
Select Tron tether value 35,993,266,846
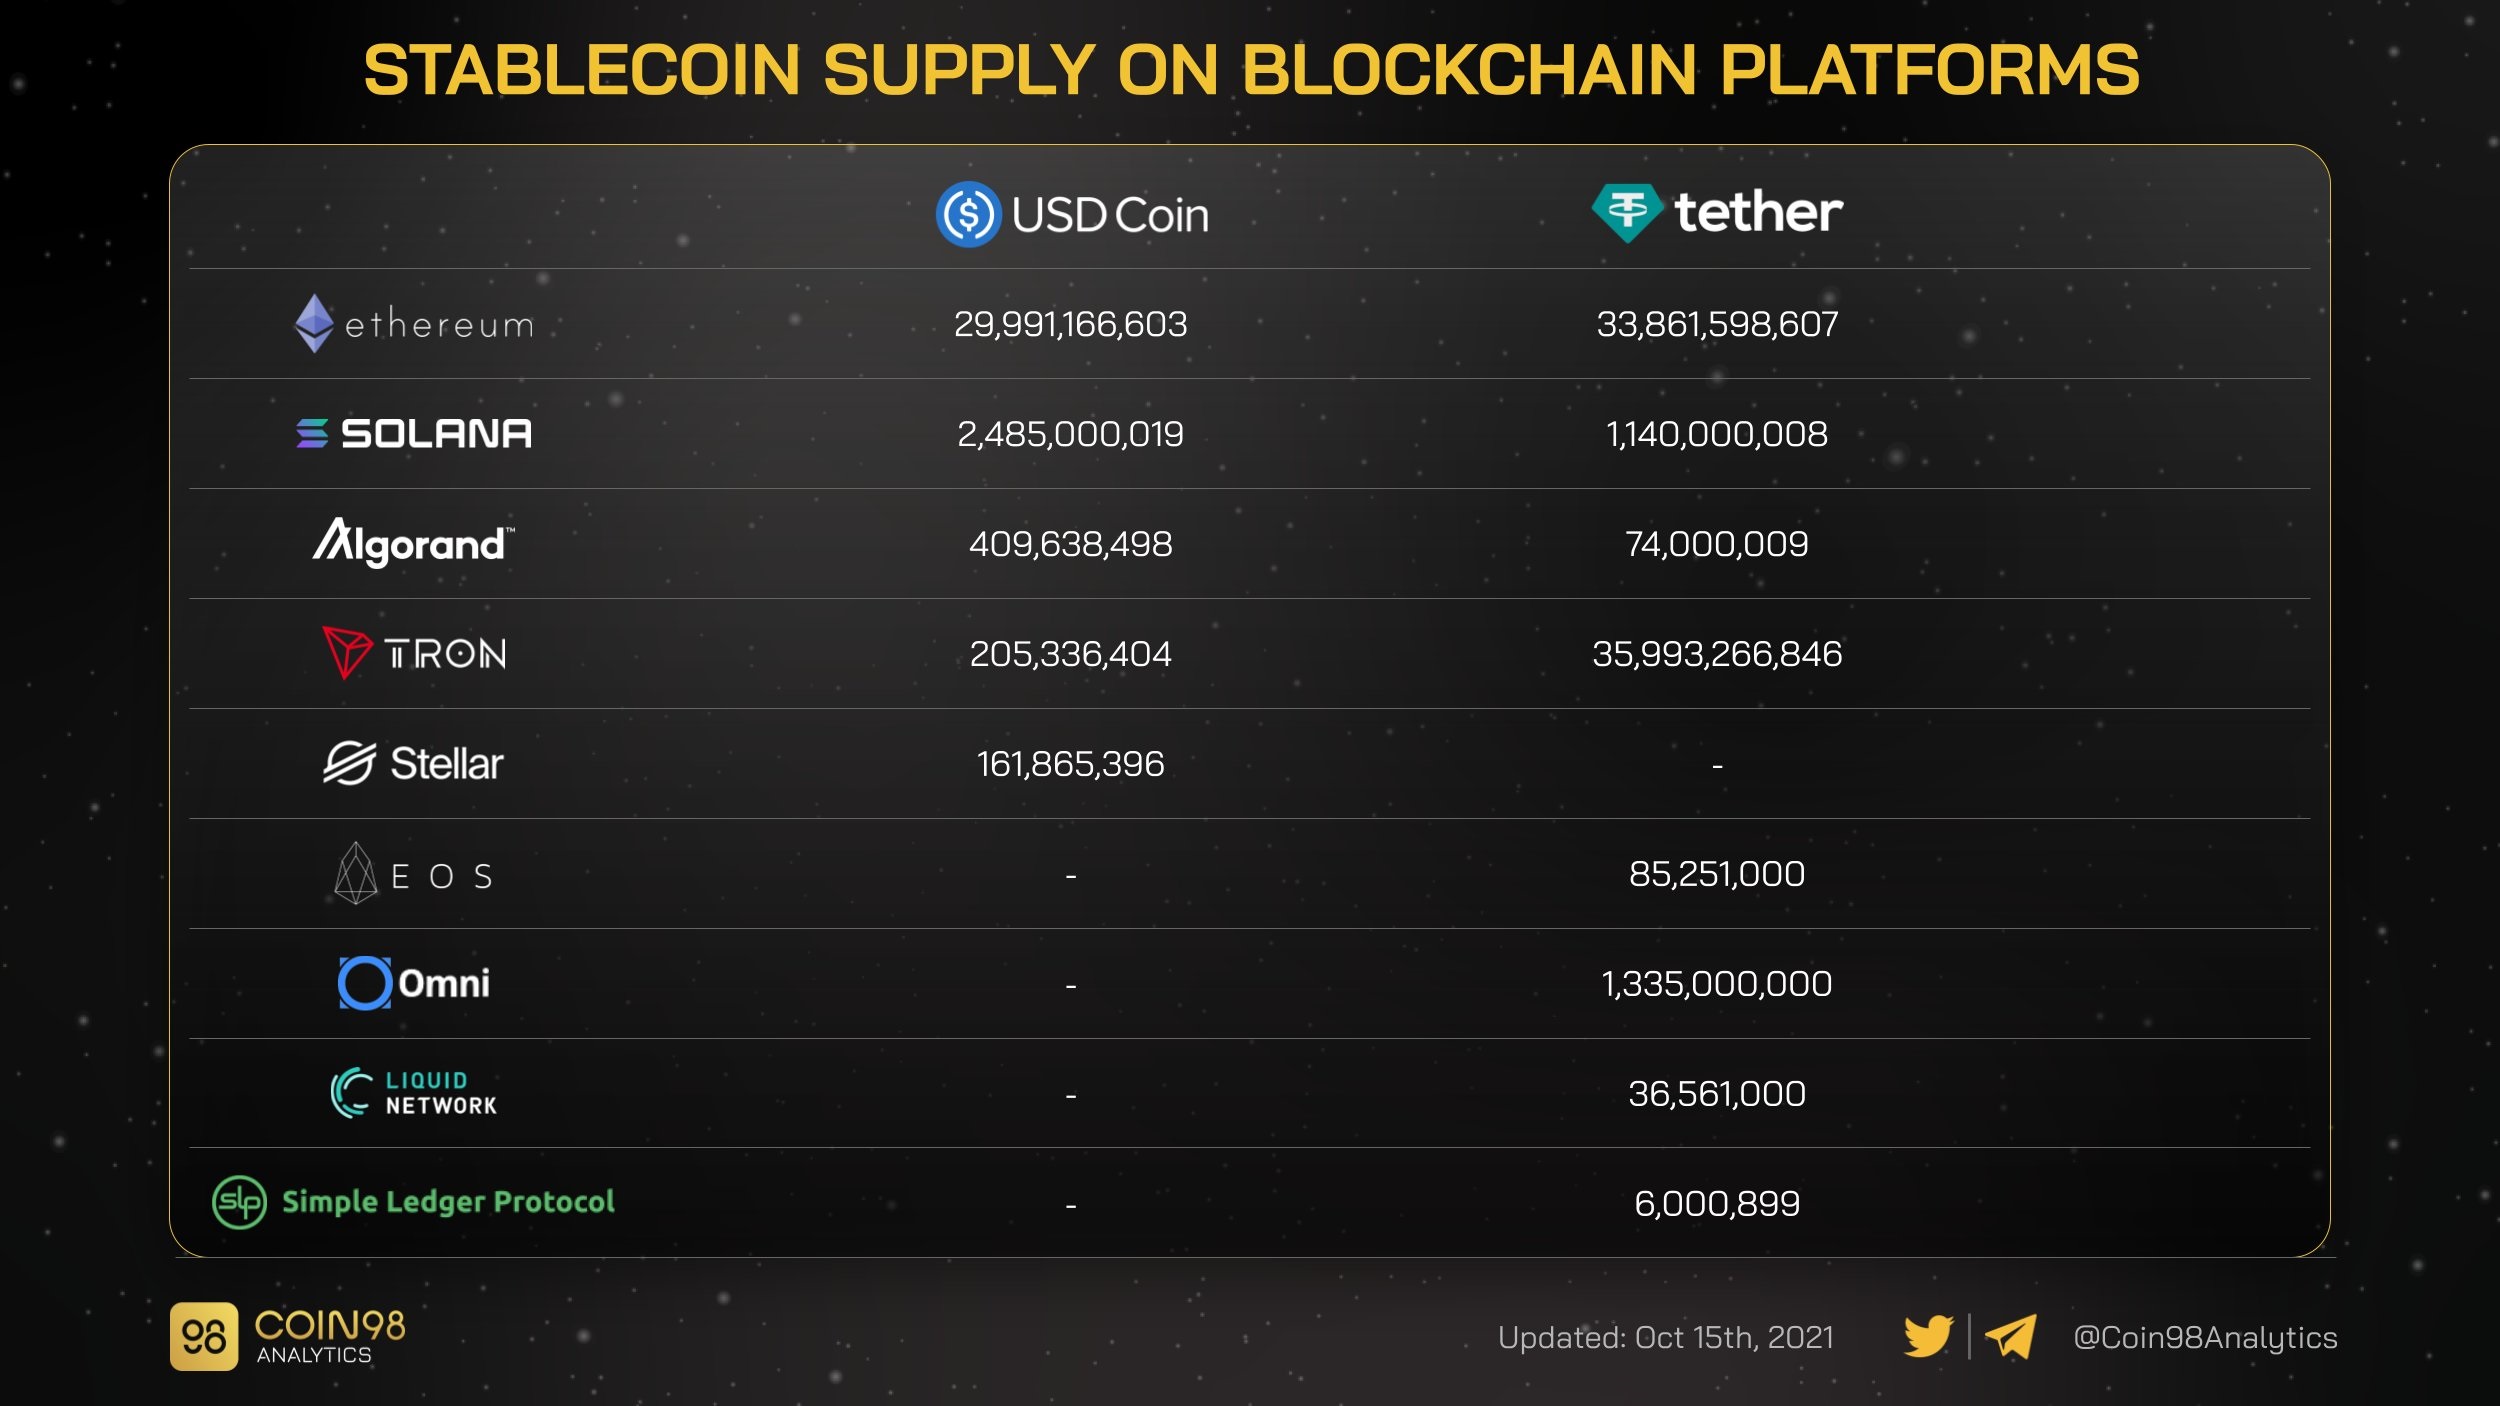[x=1717, y=654]
